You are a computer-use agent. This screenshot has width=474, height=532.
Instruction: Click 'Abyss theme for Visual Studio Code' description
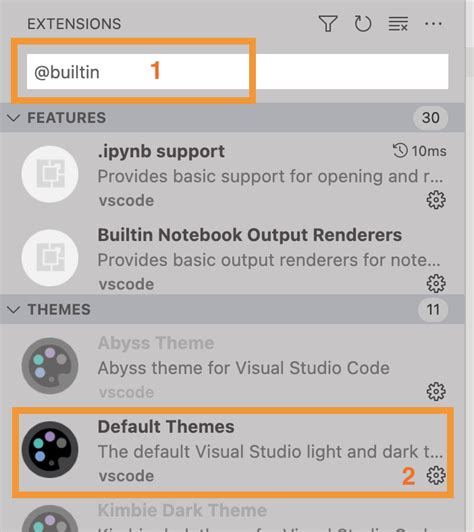point(244,368)
